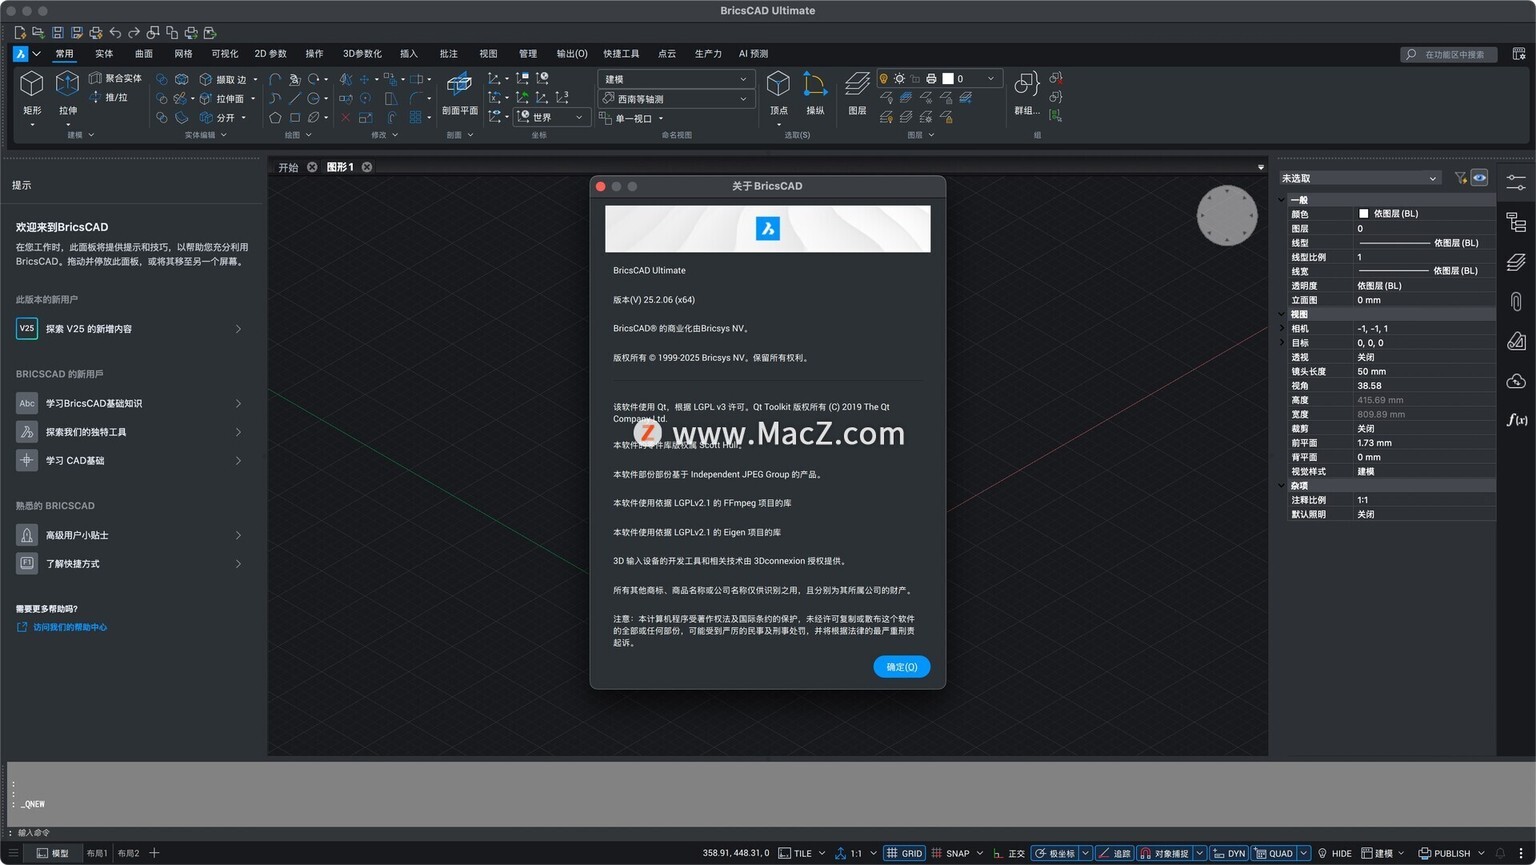The image size is (1536, 865).
Task: Click the 群组 group tool
Action: (1026, 93)
